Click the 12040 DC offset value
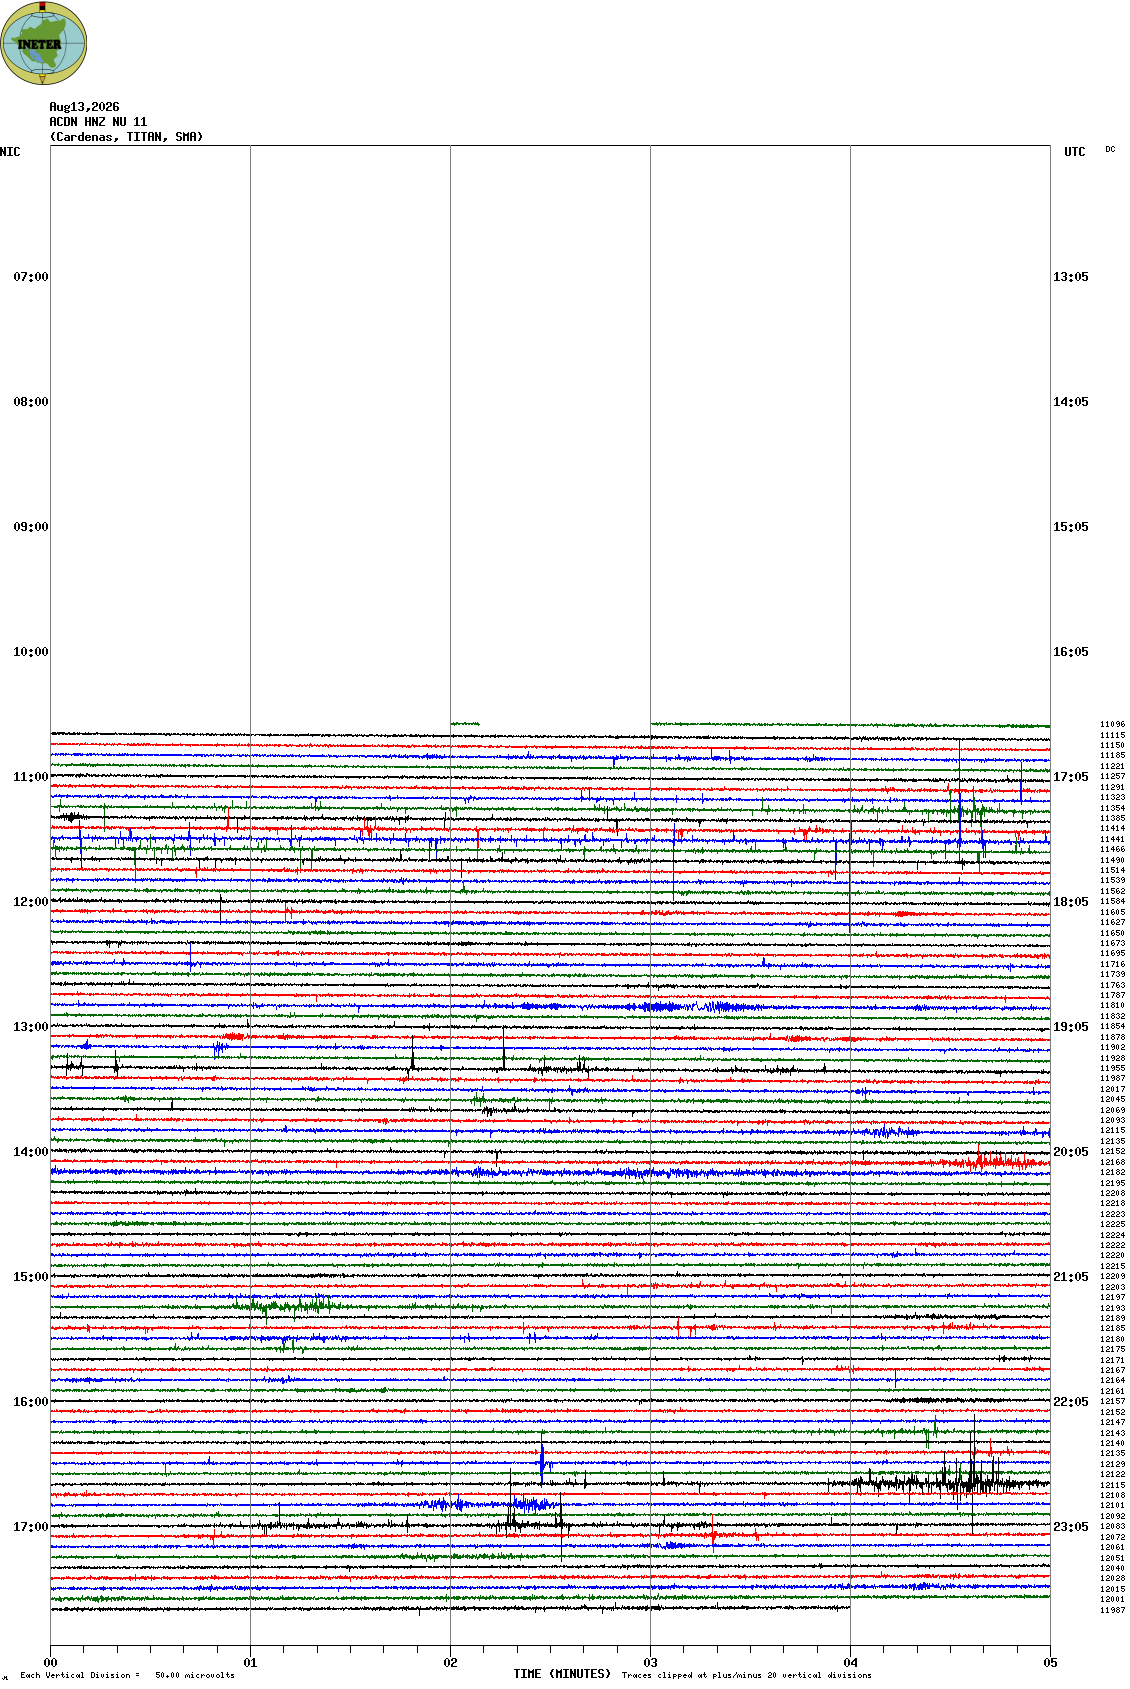Viewport: 1130px width, 1689px height. coord(1112,1568)
